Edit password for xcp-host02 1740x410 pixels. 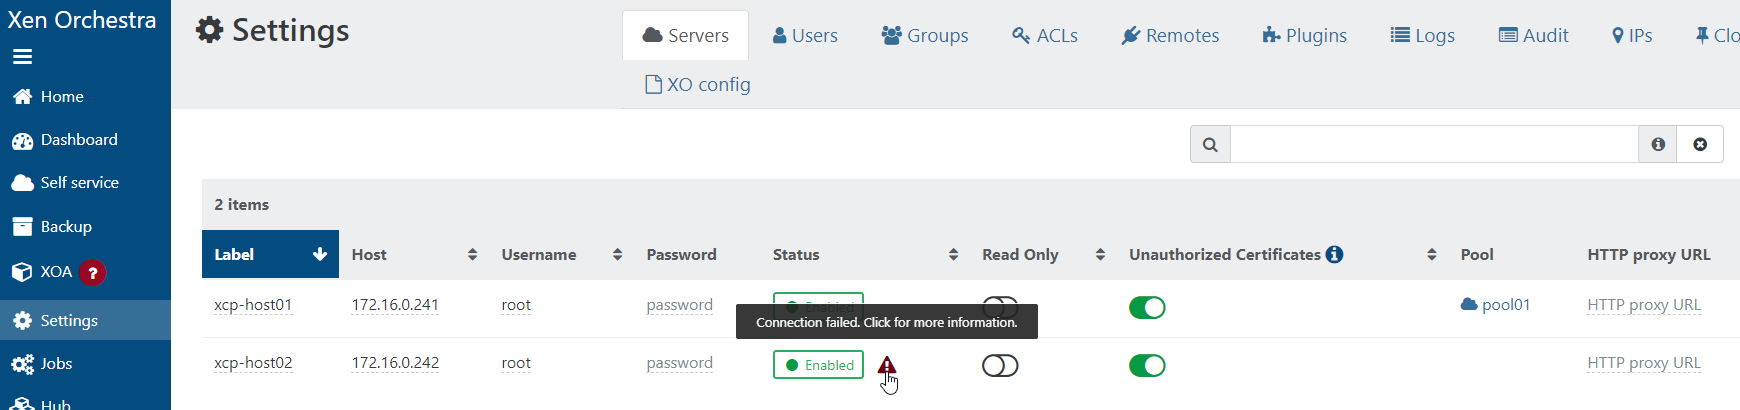pyautogui.click(x=680, y=363)
